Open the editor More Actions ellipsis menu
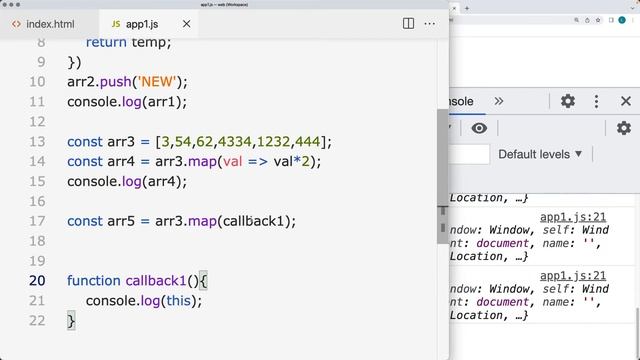 coord(429,24)
